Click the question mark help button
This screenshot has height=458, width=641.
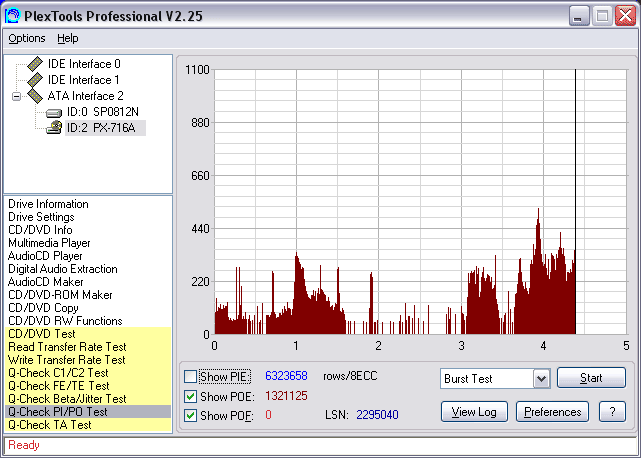point(612,411)
